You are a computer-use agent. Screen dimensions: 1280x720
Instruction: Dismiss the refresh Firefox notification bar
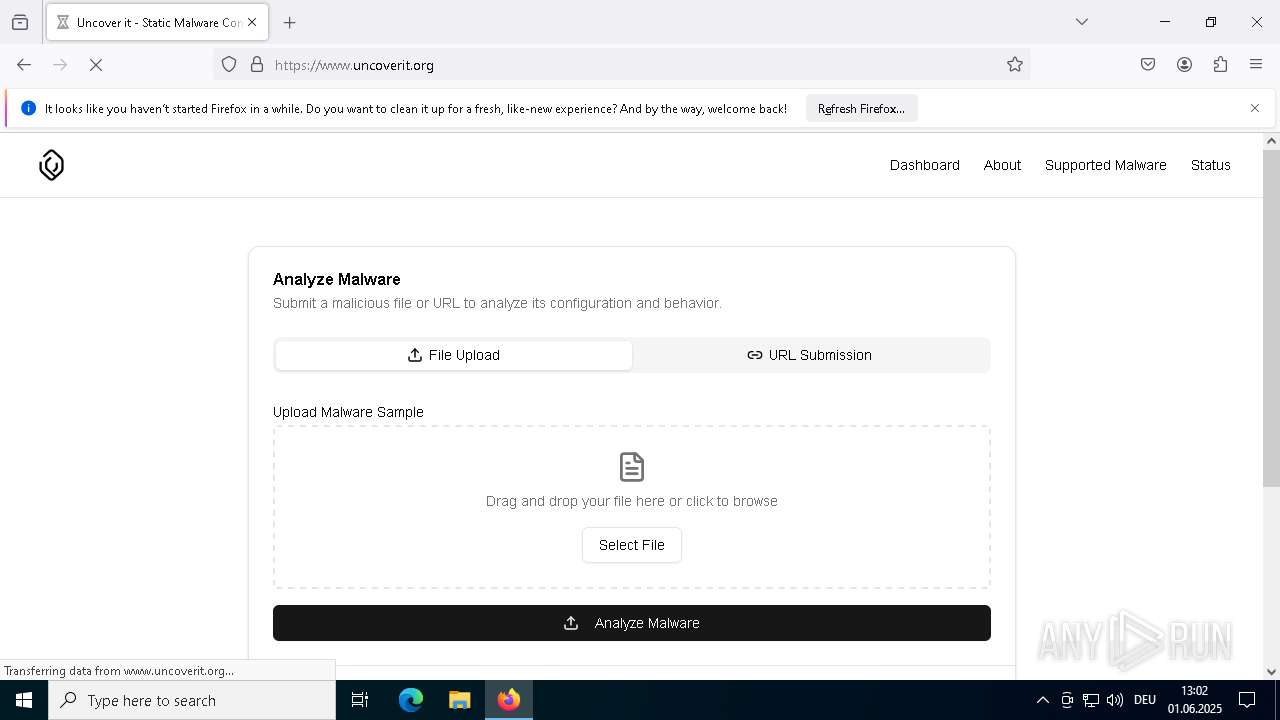click(1255, 108)
